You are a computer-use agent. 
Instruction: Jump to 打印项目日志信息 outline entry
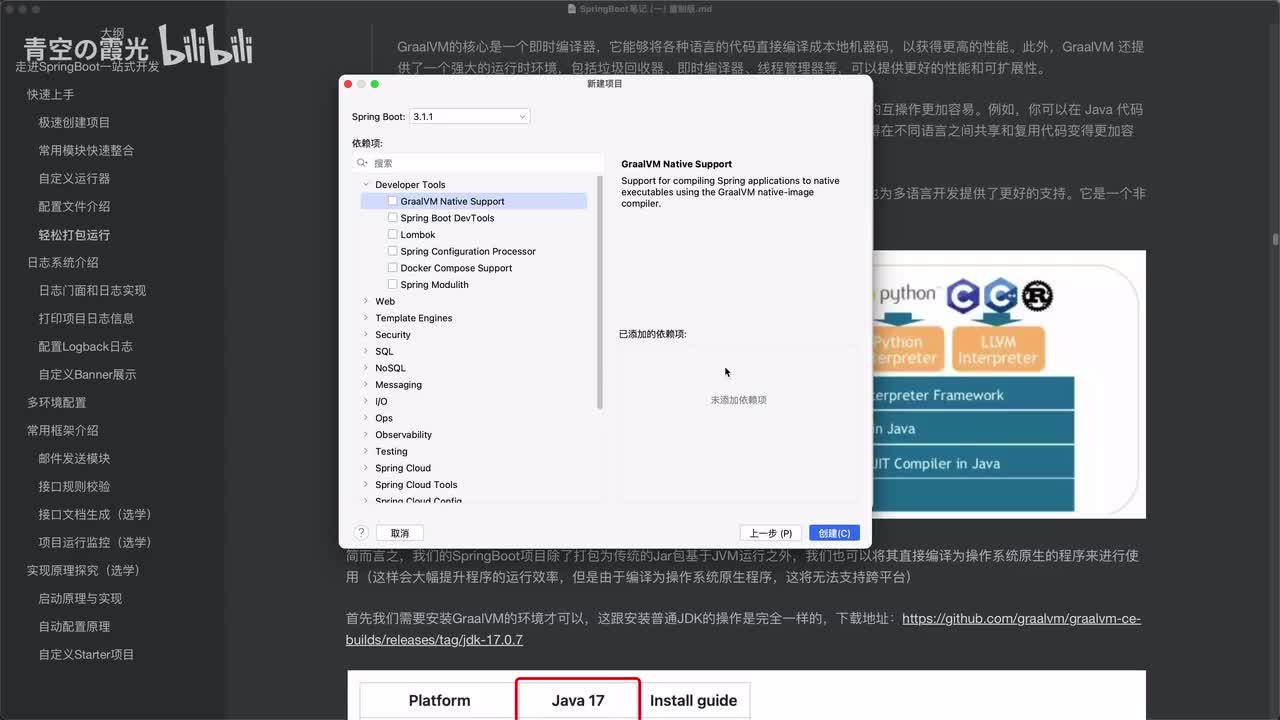(x=86, y=318)
